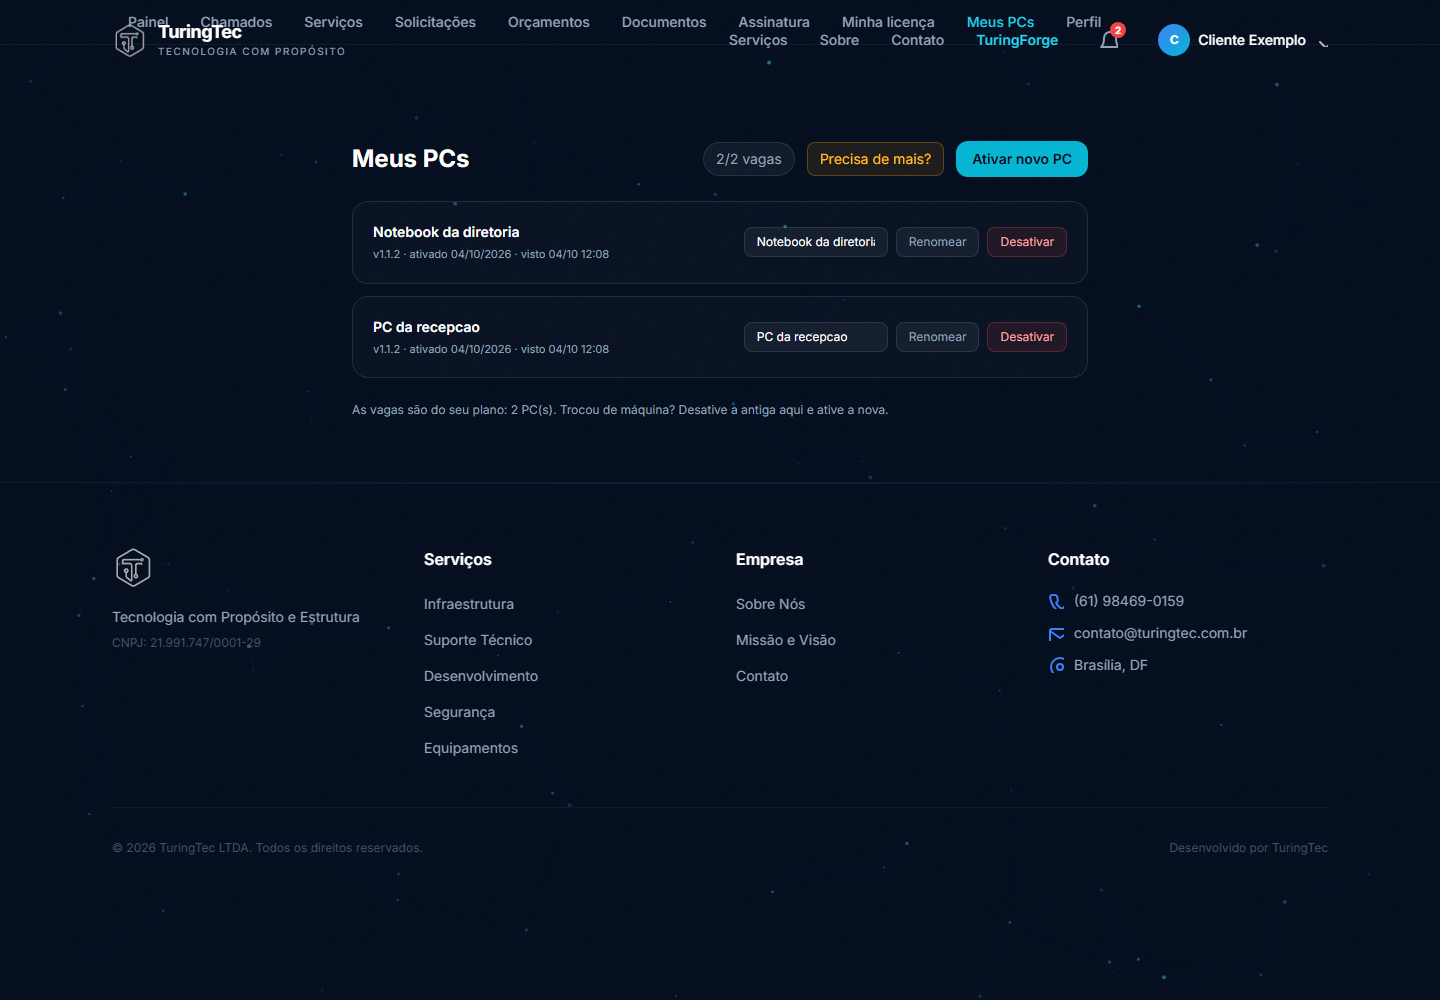1440x1000 pixels.
Task: Open Documentos from the navigation bar
Action: [664, 22]
